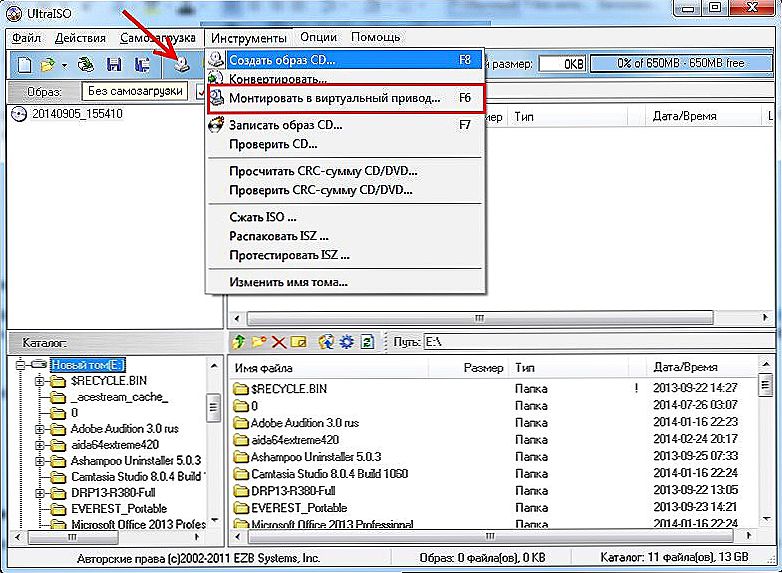782x573 pixels.
Task: Choose Монтировать в виртуальный привод... entry
Action: pos(345,98)
